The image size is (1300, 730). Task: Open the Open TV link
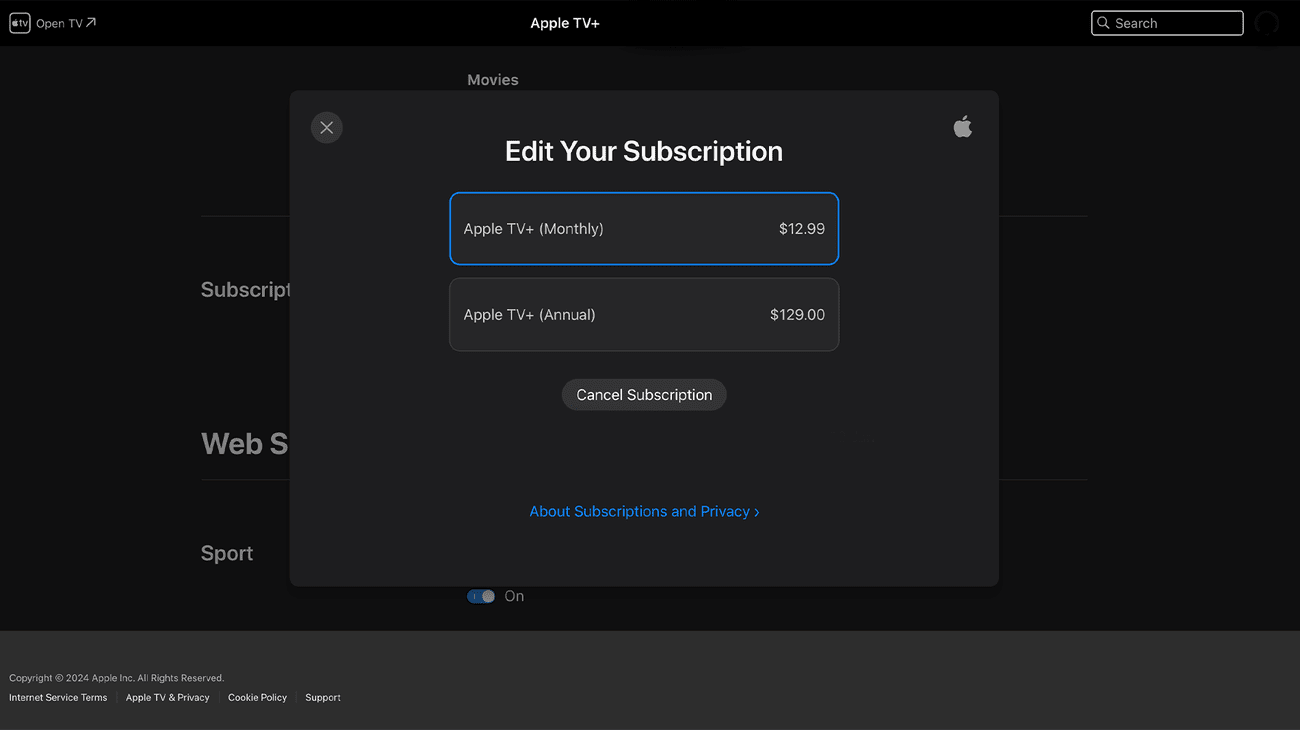[x=60, y=22]
